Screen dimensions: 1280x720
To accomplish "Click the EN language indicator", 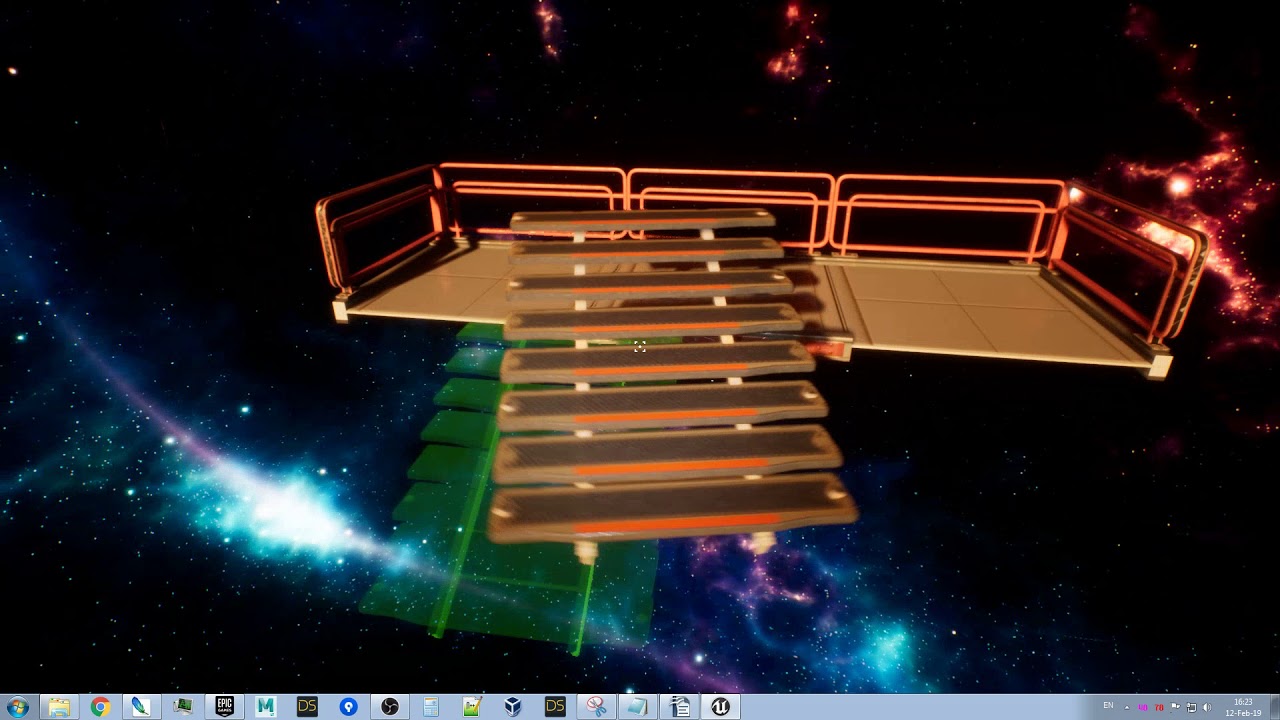I will 1108,705.
